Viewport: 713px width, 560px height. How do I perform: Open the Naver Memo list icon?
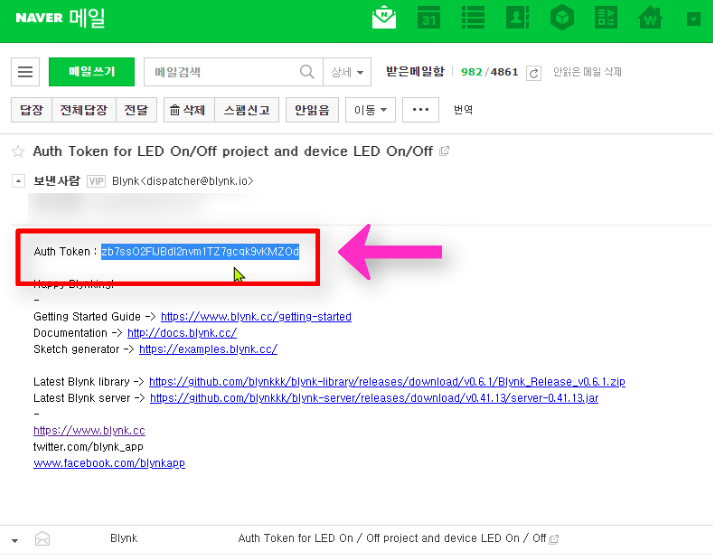pyautogui.click(x=473, y=18)
